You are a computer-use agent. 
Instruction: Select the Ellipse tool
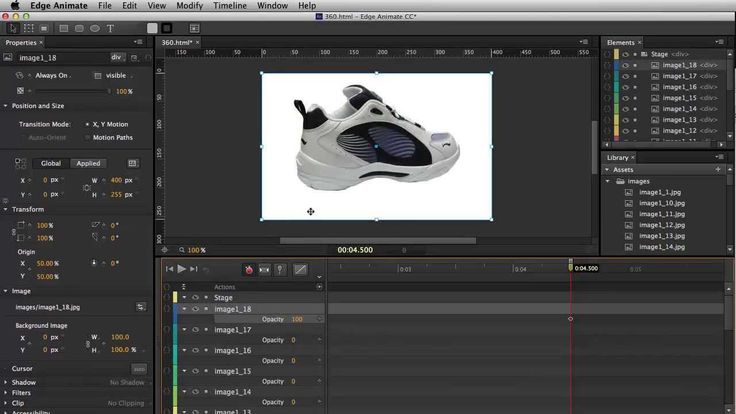pos(95,29)
